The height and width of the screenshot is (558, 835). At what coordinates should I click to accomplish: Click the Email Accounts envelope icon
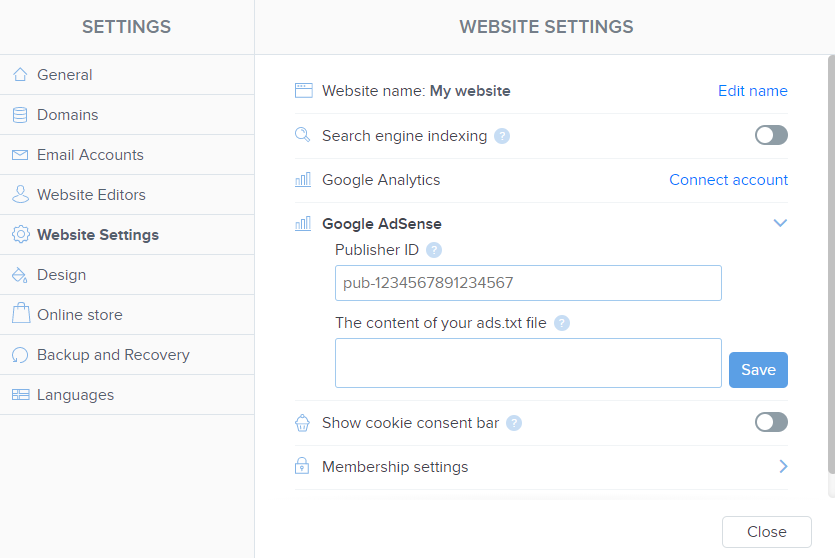pyautogui.click(x=20, y=155)
